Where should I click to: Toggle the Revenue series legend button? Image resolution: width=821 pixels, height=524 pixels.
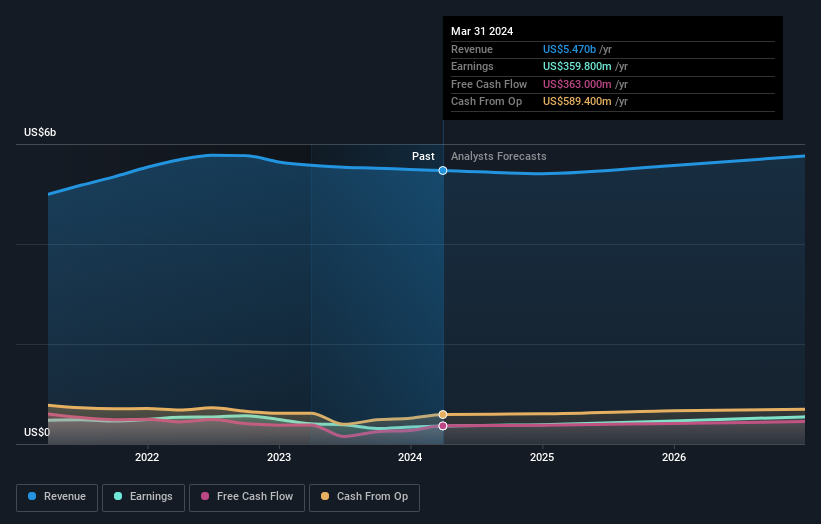pos(57,497)
